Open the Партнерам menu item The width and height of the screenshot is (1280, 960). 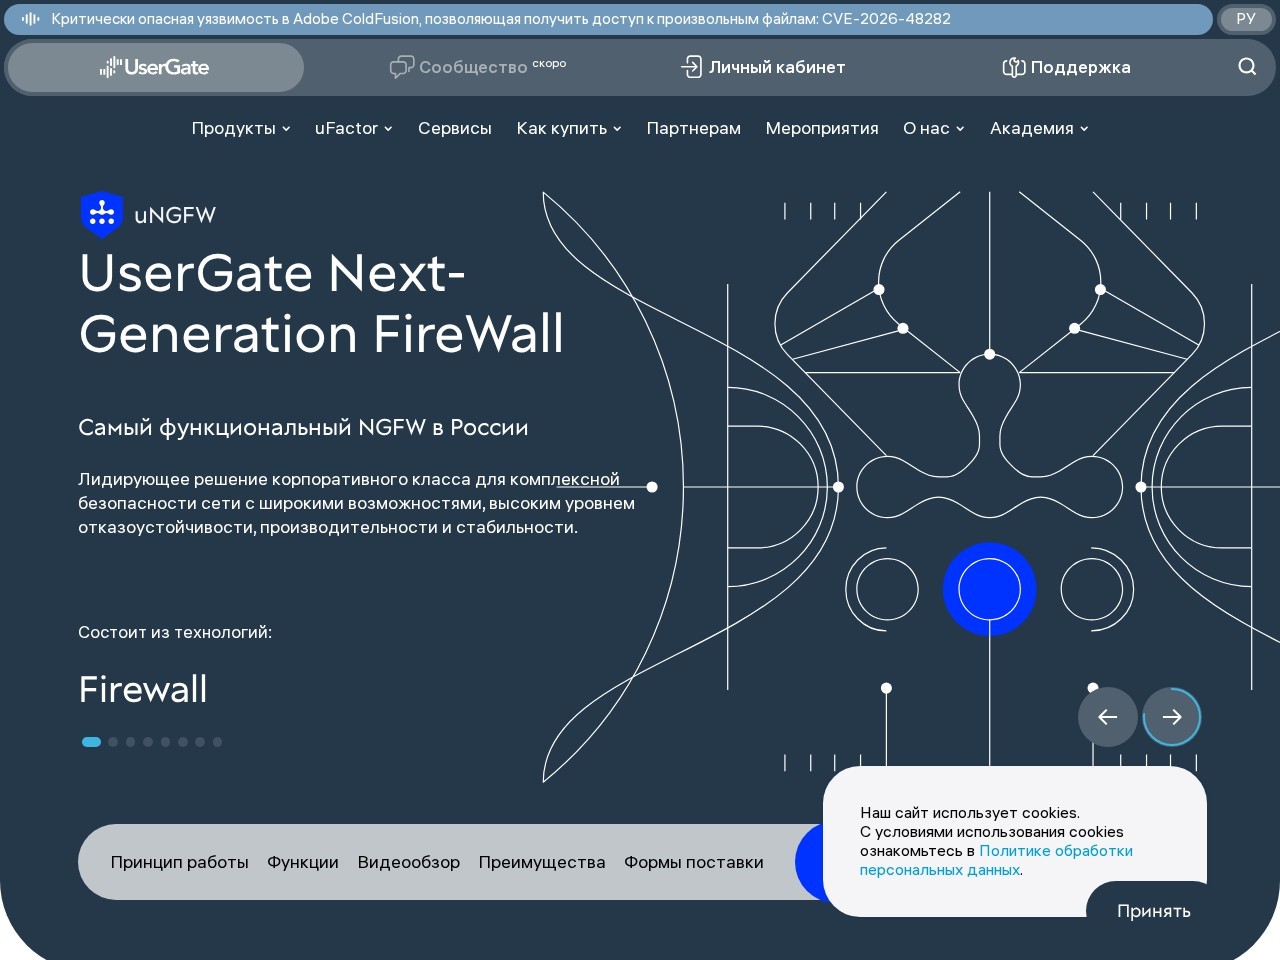click(x=694, y=128)
